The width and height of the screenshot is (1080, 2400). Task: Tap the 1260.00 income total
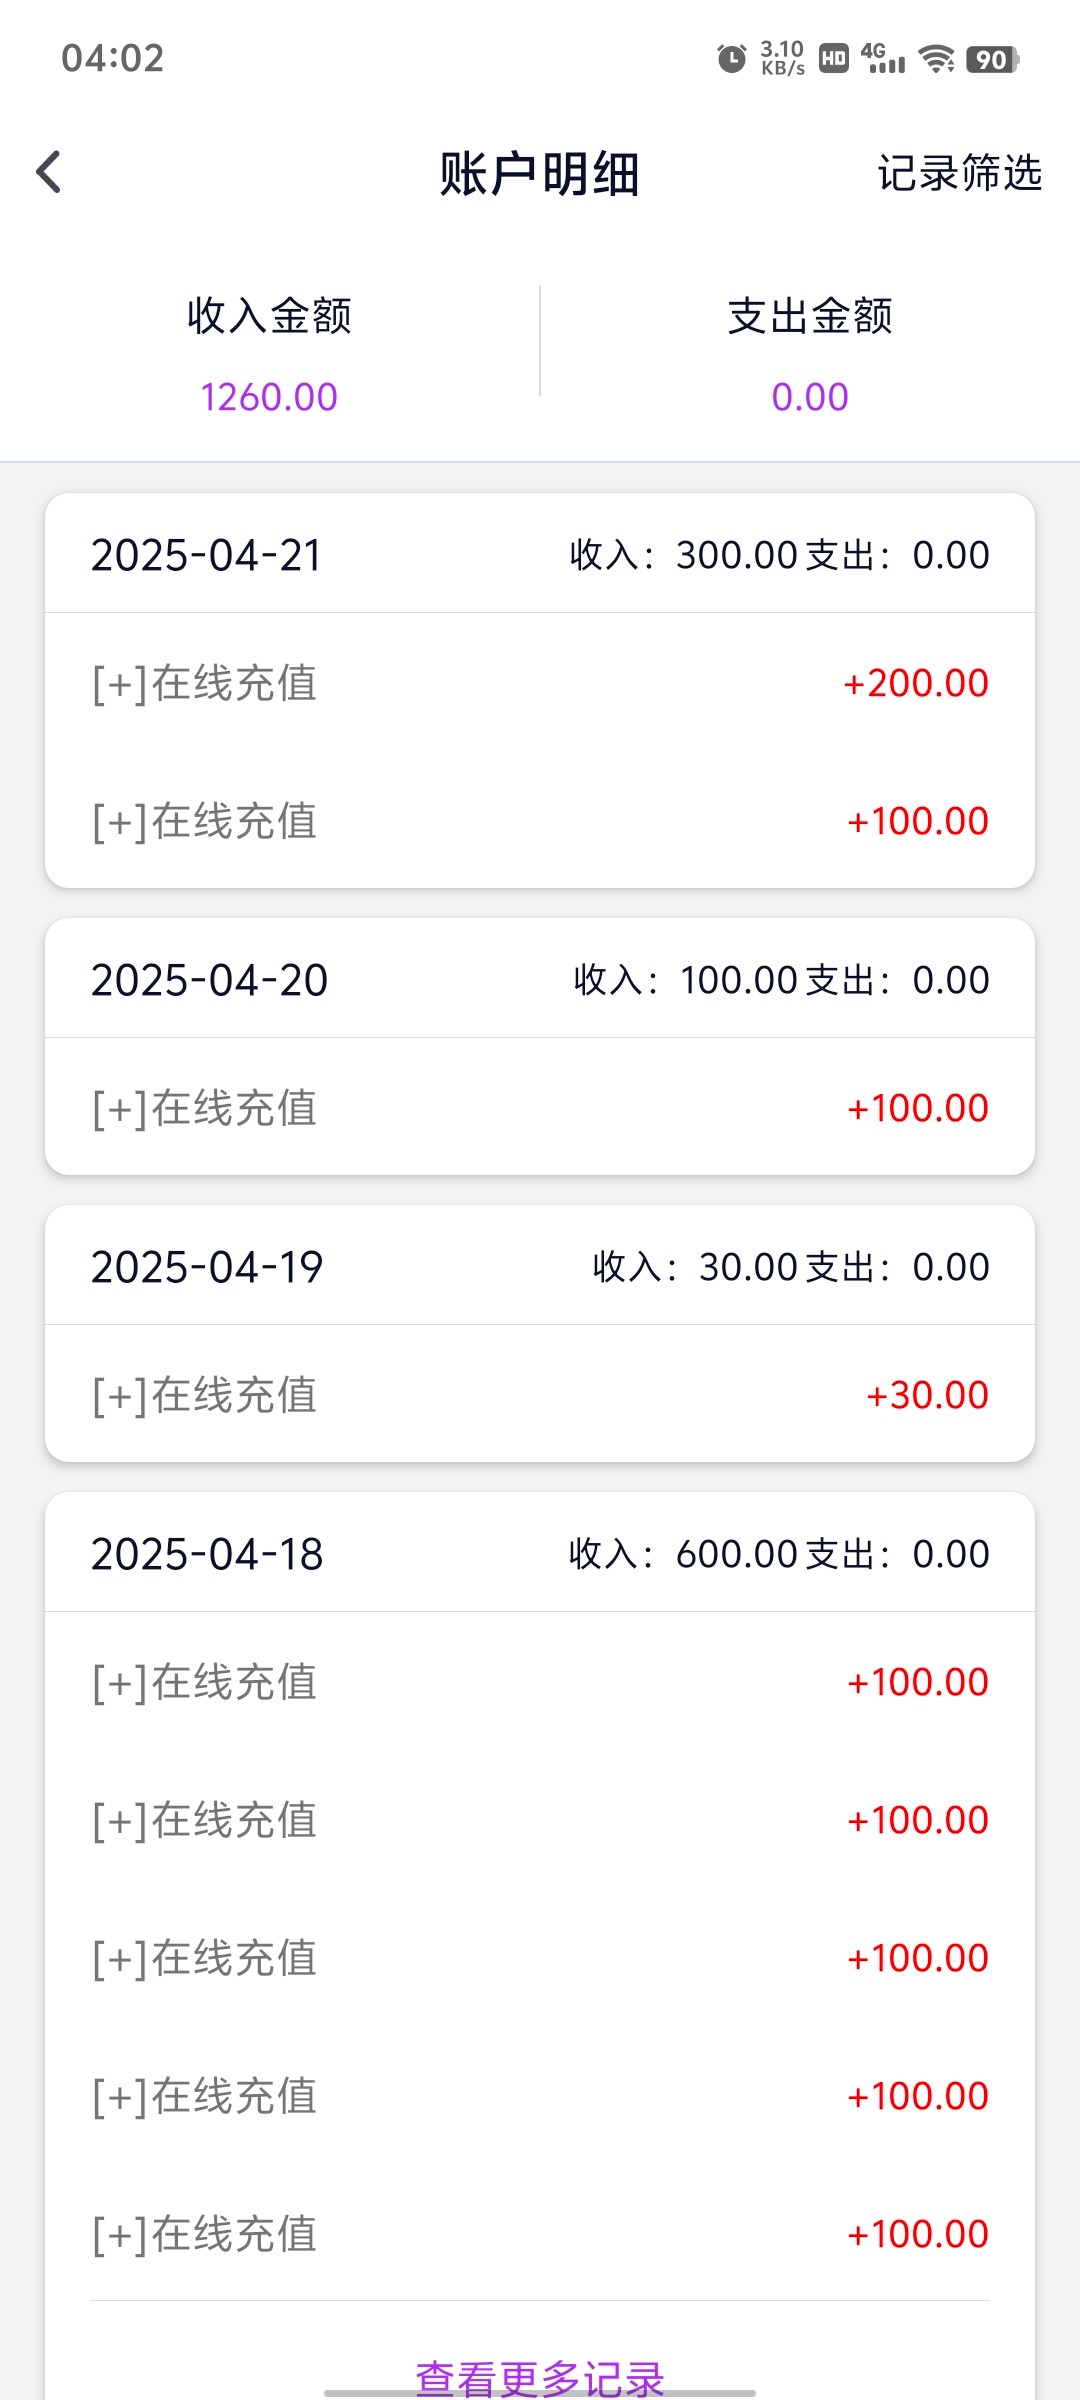(x=269, y=397)
